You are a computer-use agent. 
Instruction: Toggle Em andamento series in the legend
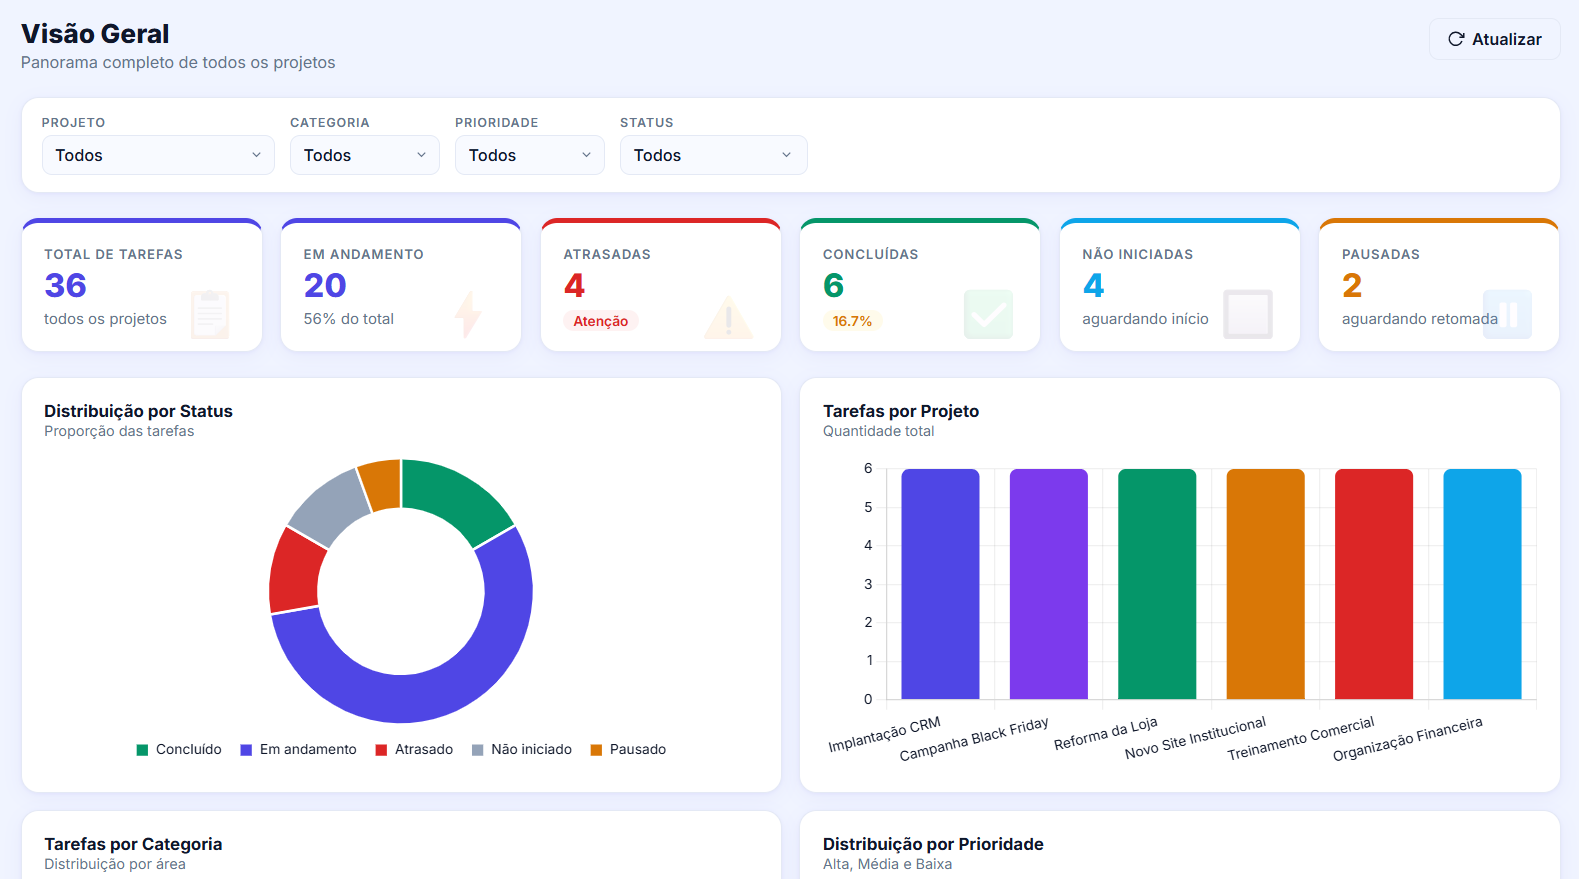click(x=298, y=750)
